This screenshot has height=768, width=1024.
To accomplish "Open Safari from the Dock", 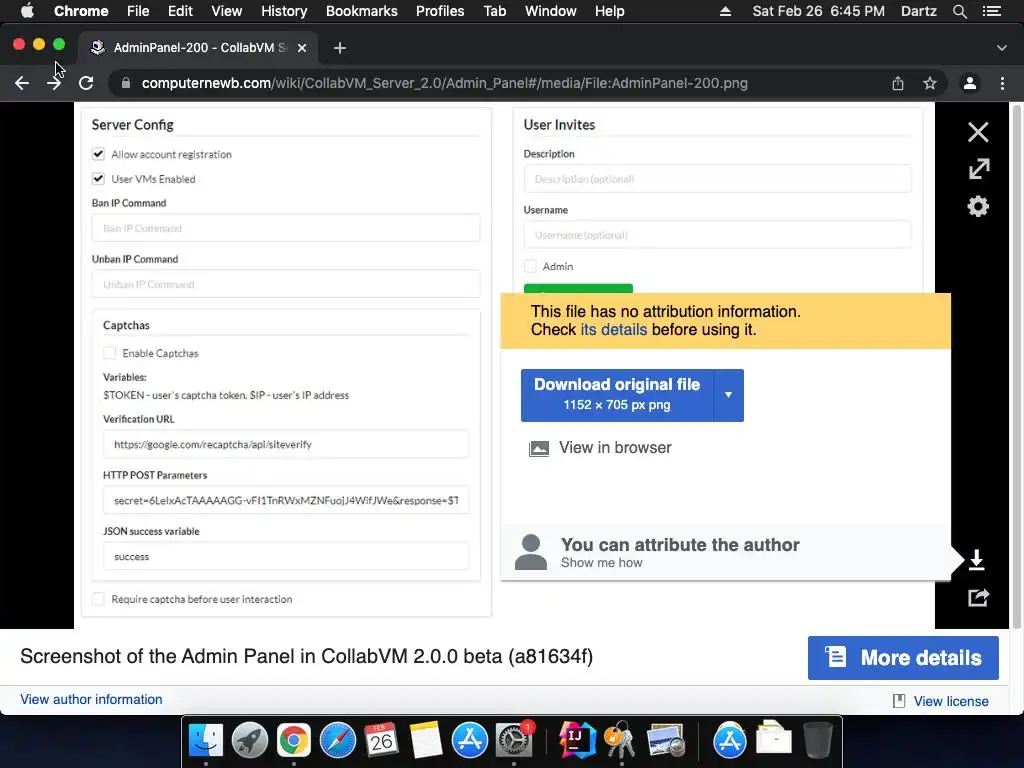I will [x=338, y=740].
